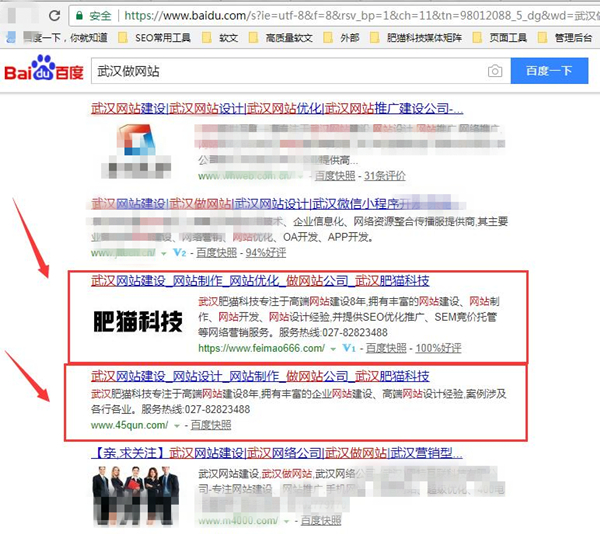
Task: Click https://www.feimao666.com/ green URL
Action: [x=261, y=348]
